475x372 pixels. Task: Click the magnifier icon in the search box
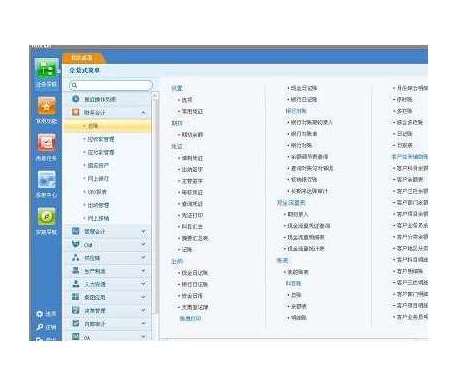tap(74, 85)
